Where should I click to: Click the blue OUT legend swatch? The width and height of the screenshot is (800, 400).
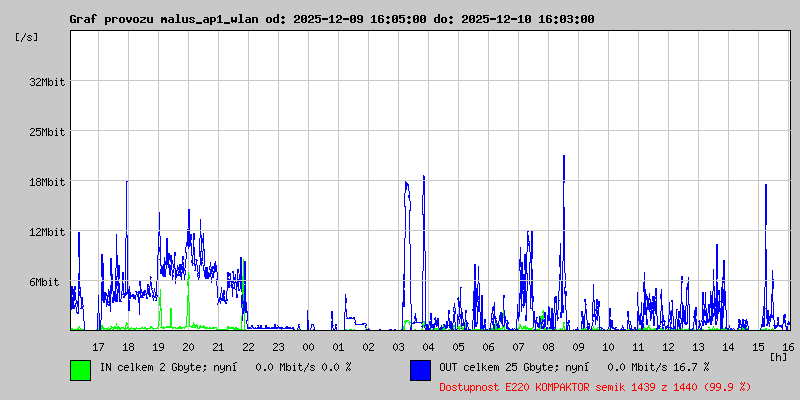coord(420,370)
